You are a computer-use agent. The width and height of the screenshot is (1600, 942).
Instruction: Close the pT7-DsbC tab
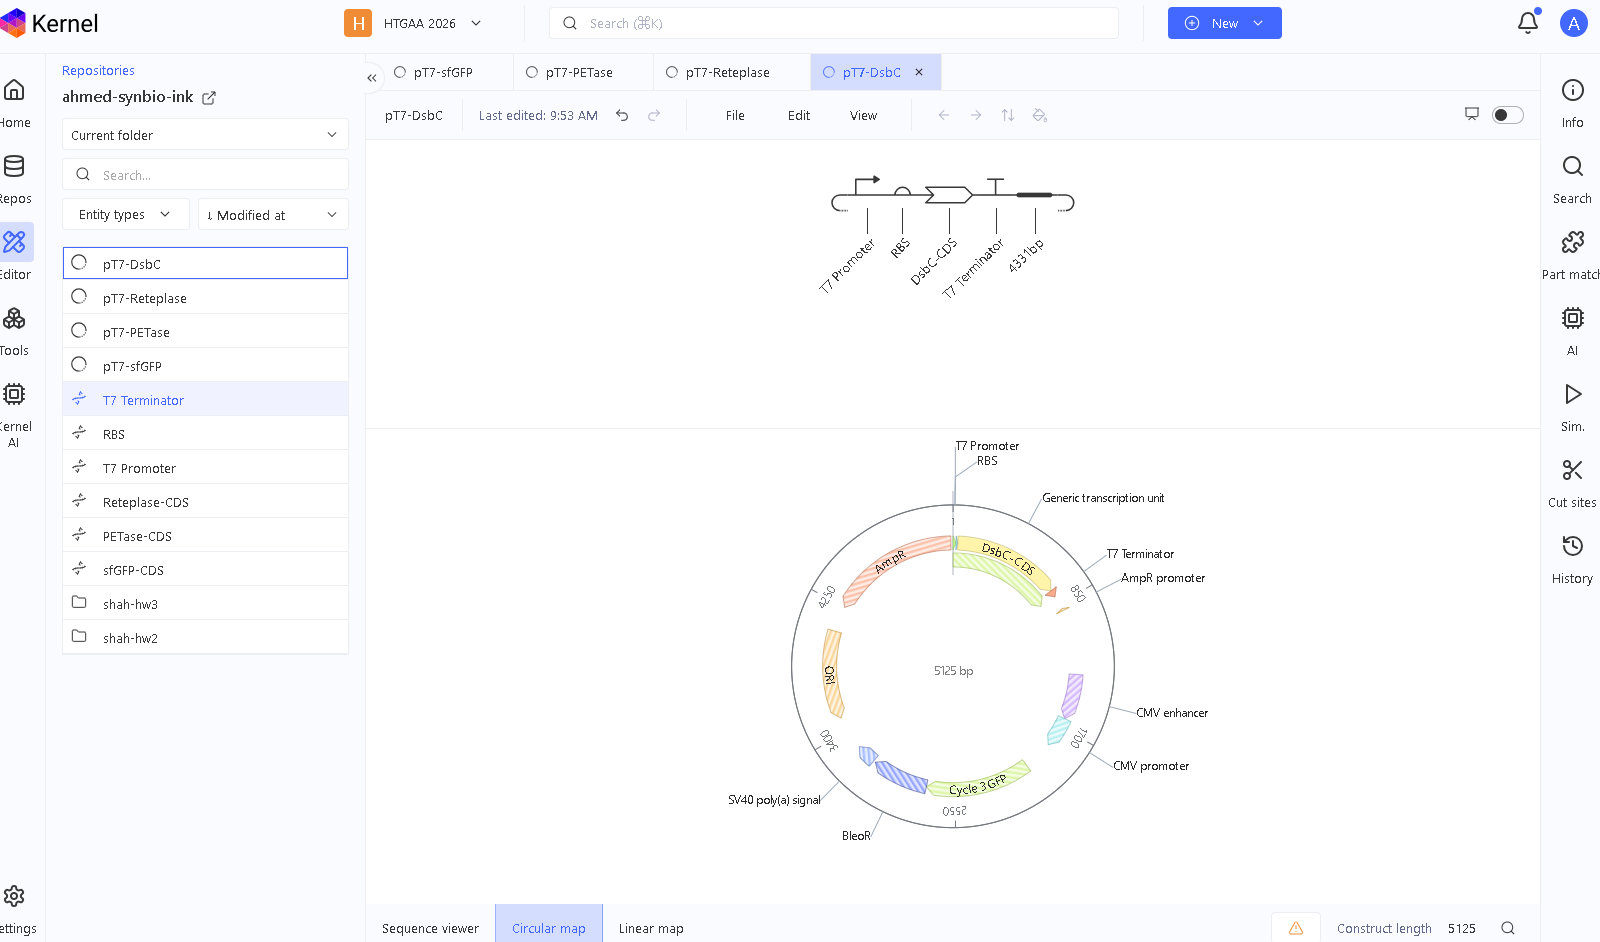919,72
